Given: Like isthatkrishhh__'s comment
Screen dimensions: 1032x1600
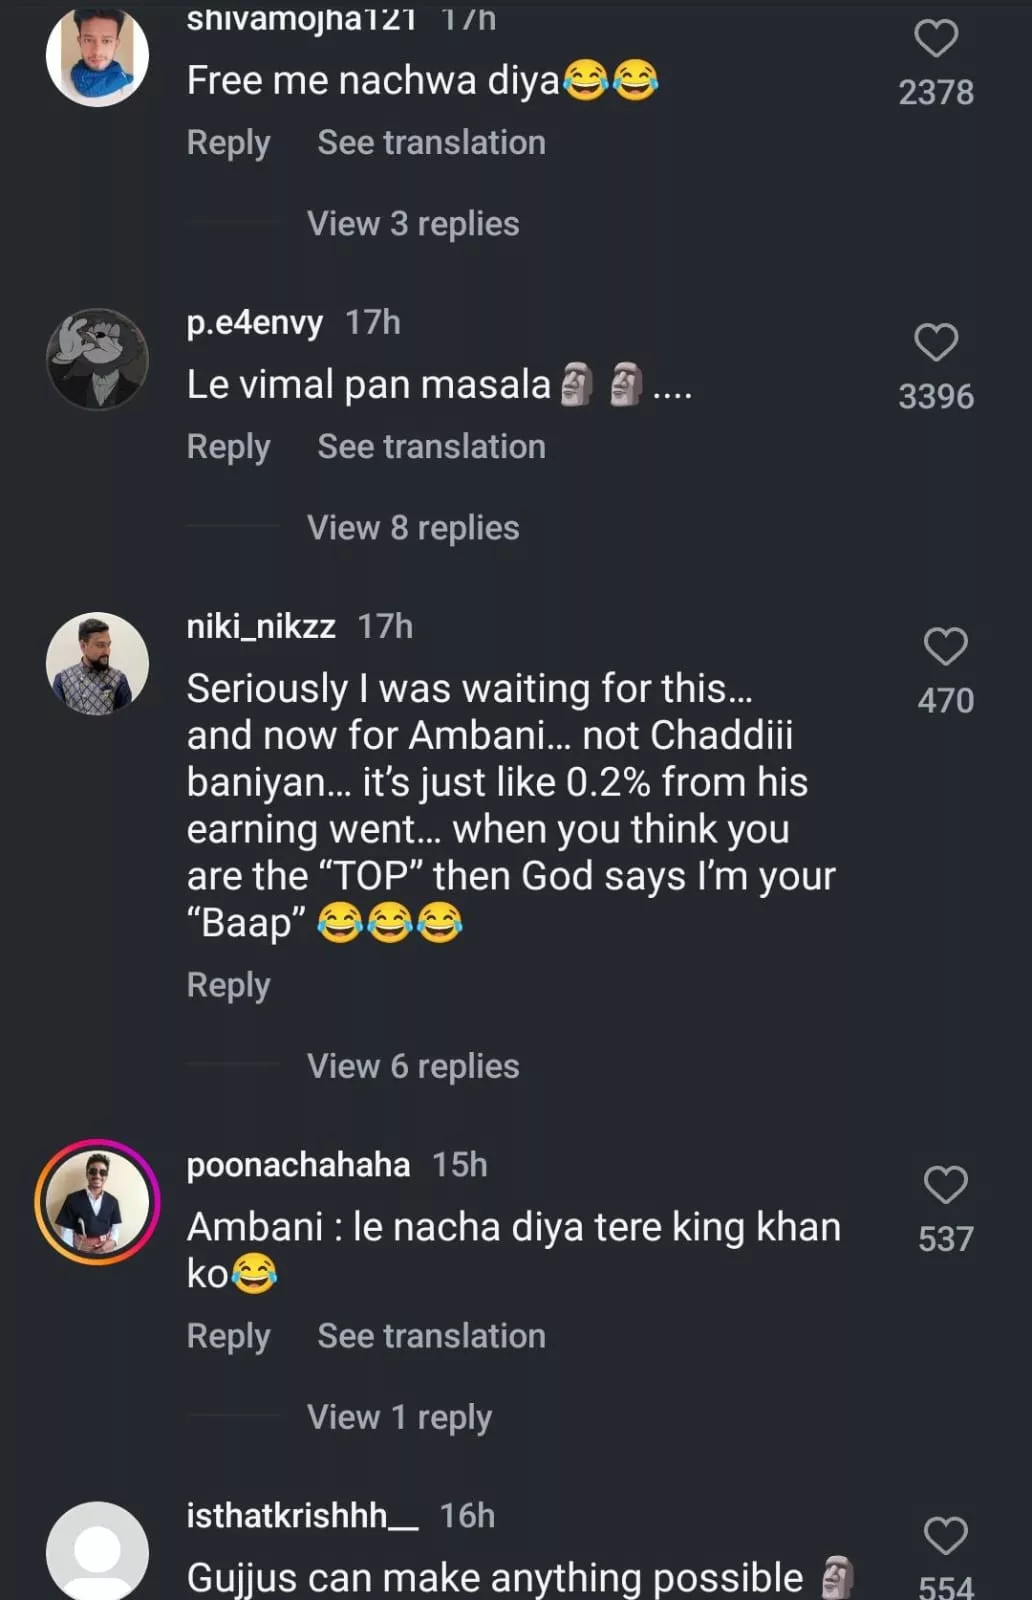Looking at the screenshot, I should pos(945,1536).
